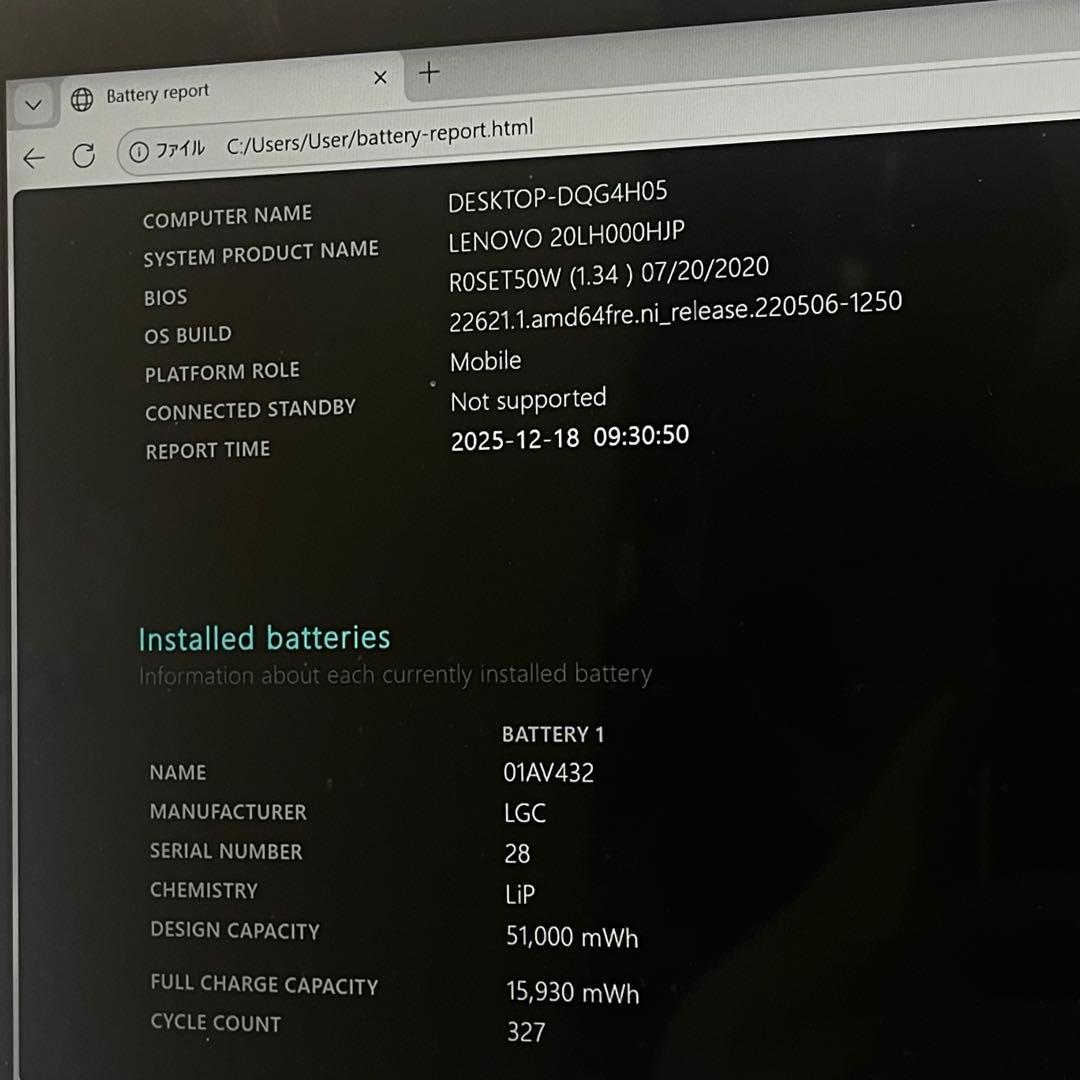The height and width of the screenshot is (1080, 1080).
Task: Open the tab search chevron dropdown
Action: coord(33,105)
